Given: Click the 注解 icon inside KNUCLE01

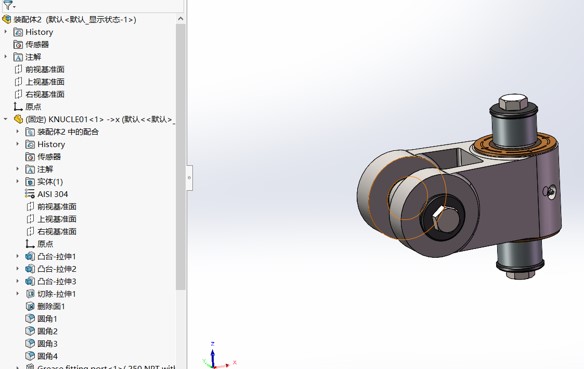Looking at the screenshot, I should point(30,169).
